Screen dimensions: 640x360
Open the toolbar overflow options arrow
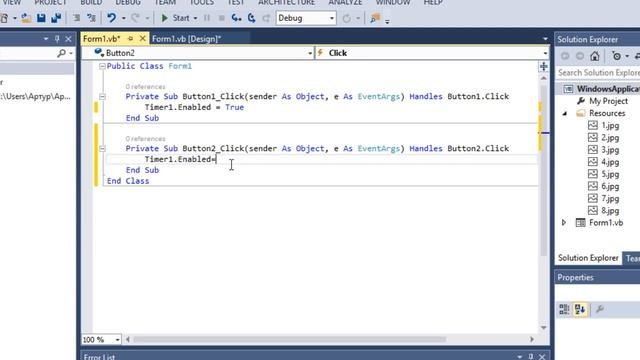coord(387,21)
